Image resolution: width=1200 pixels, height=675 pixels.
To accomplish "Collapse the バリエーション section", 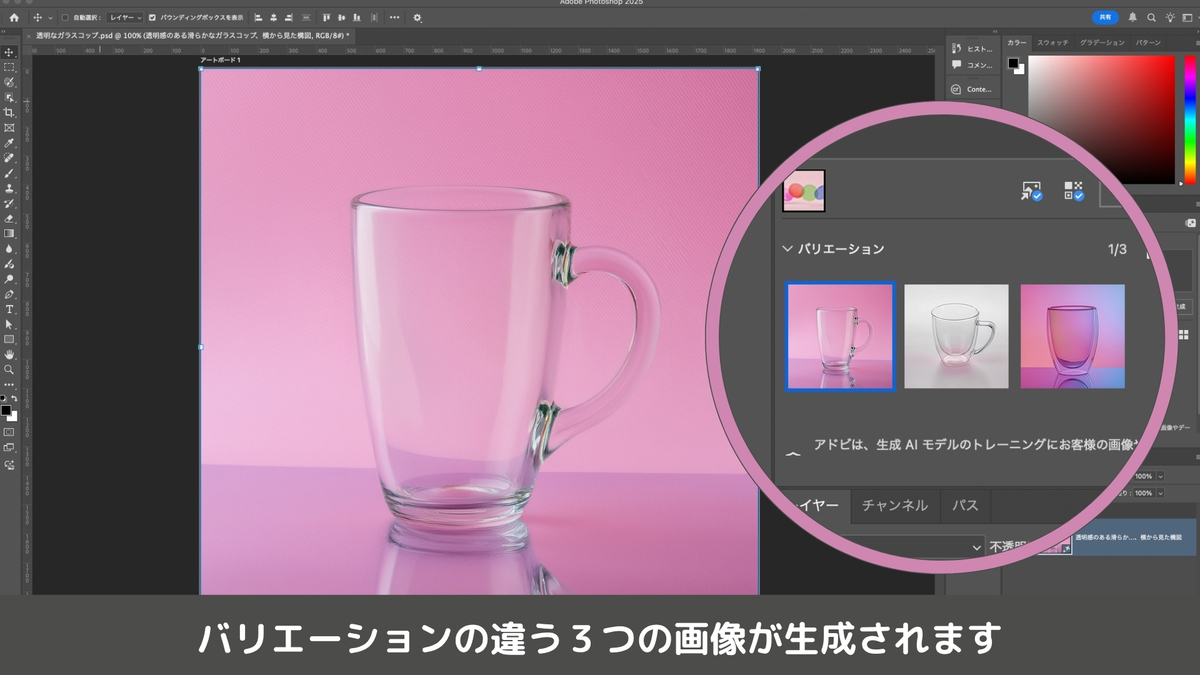I will click(788, 249).
